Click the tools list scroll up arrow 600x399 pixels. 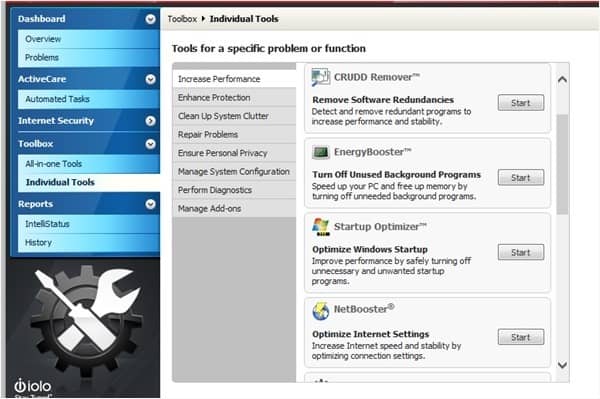tap(562, 80)
